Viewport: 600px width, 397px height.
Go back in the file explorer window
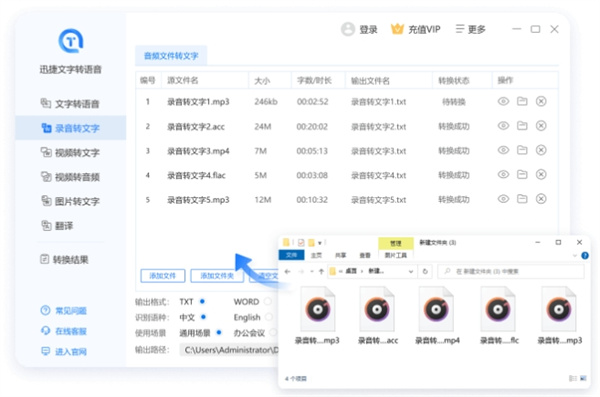pos(288,271)
